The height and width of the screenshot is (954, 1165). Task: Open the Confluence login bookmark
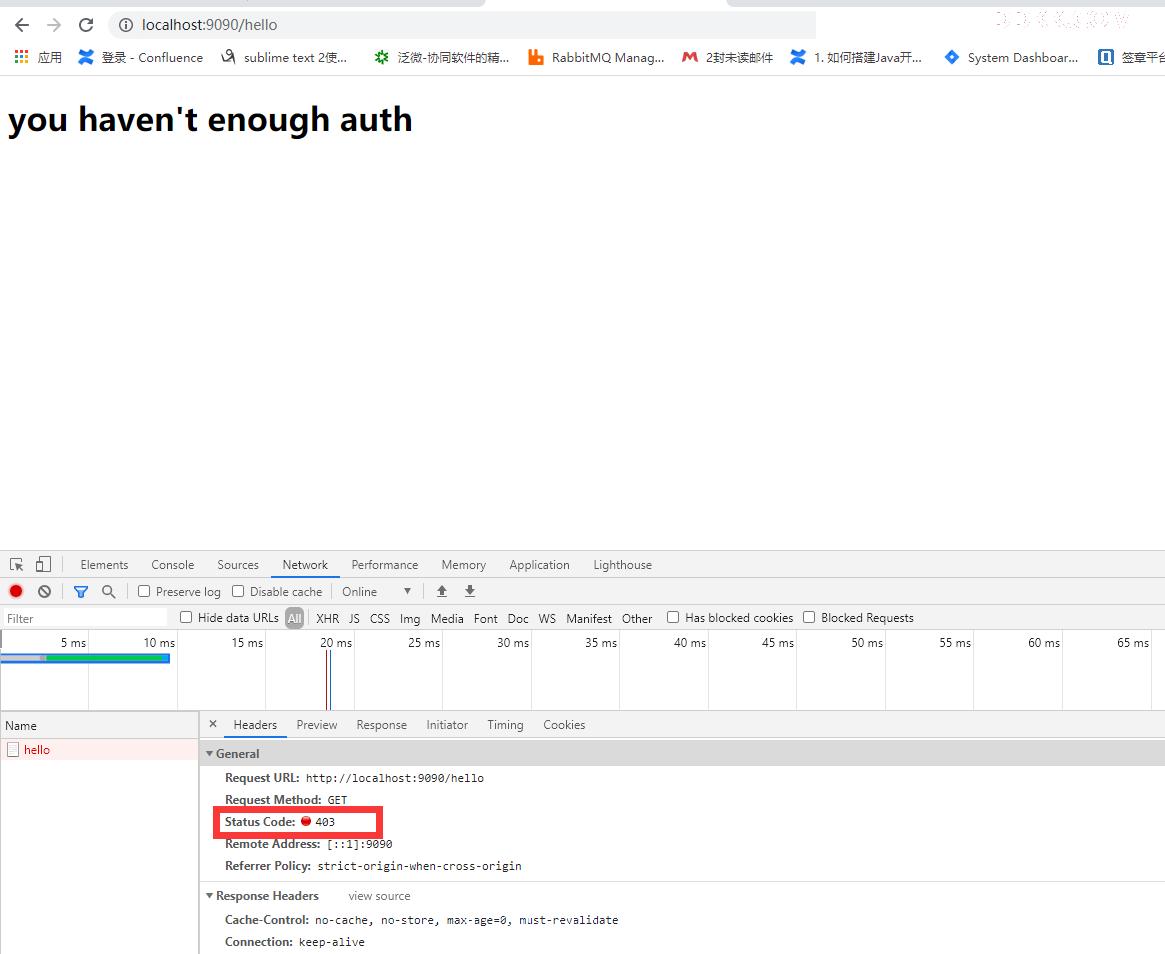tap(140, 57)
